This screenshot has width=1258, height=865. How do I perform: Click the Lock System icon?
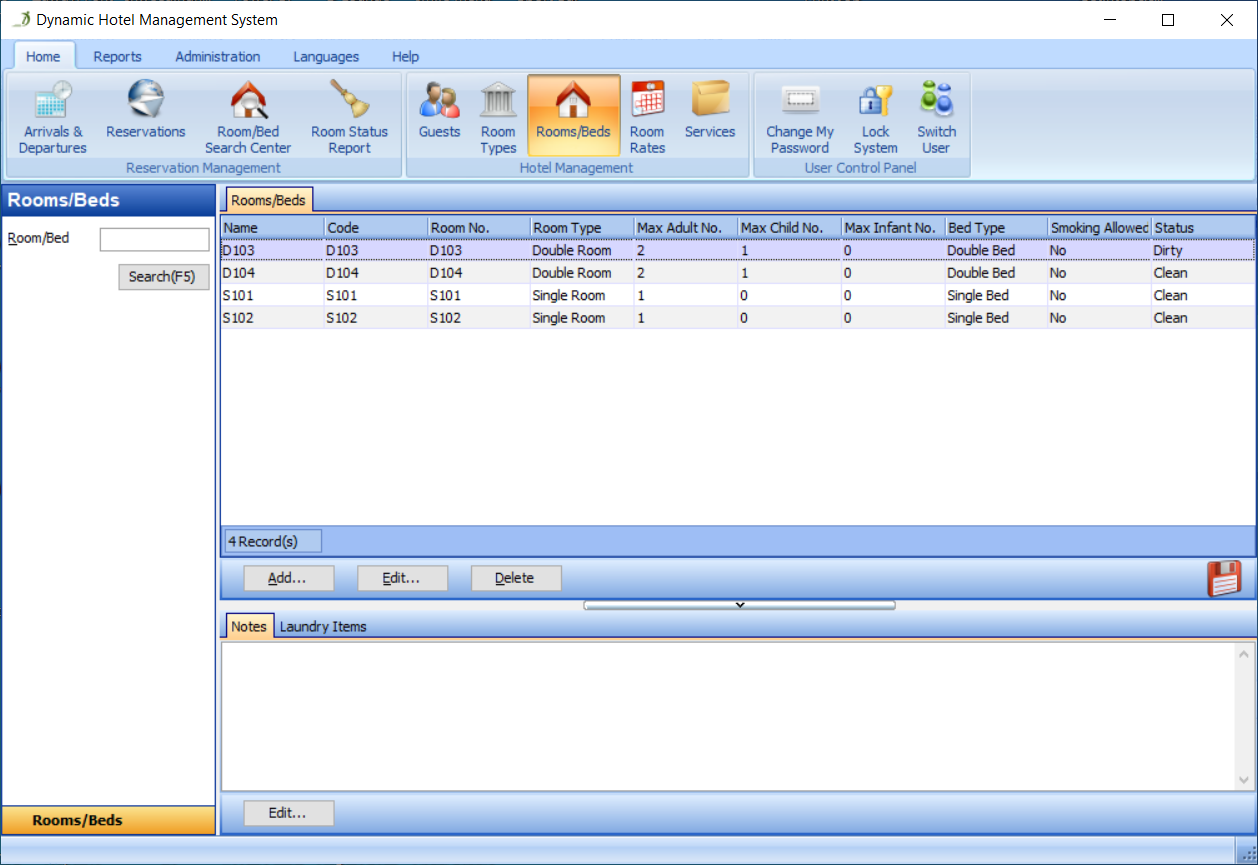[875, 118]
